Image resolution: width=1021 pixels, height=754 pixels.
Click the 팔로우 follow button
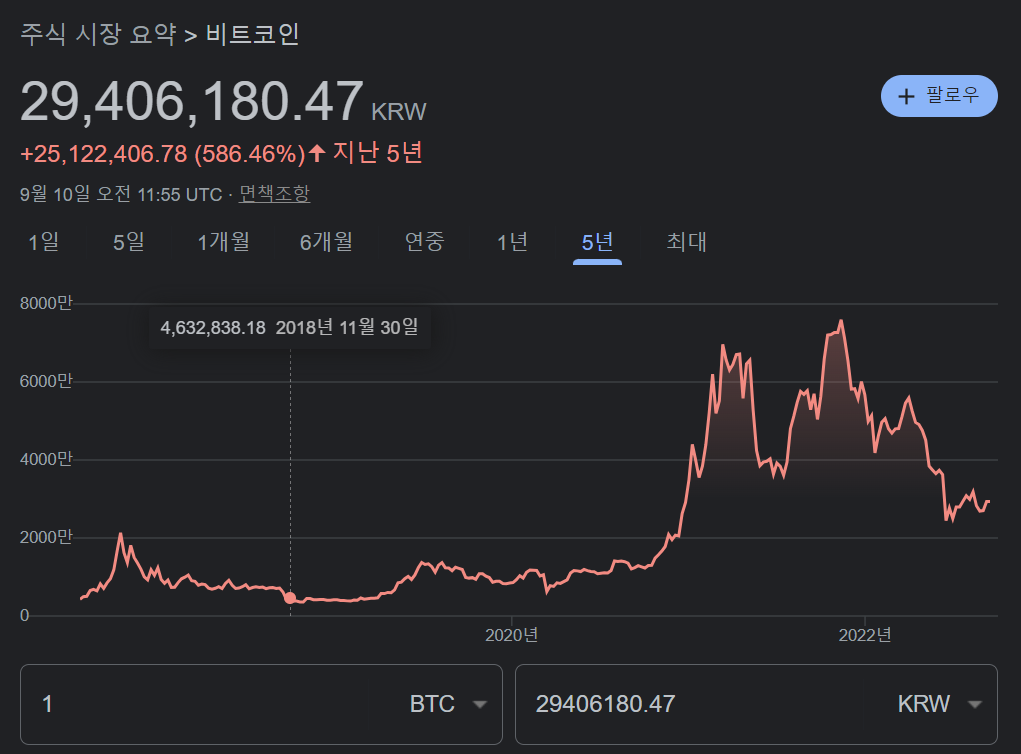pyautogui.click(x=939, y=96)
